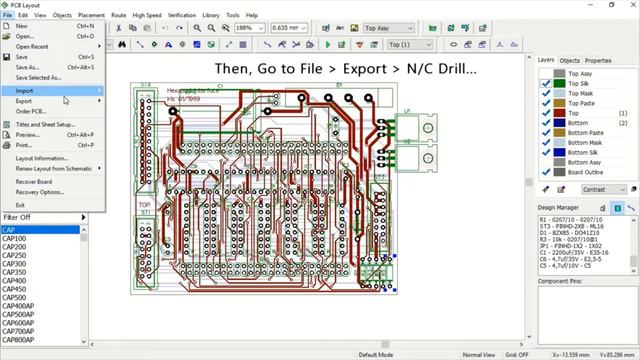This screenshot has width=640, height=360.
Task: Click the green Top Silk color swatch
Action: (x=559, y=83)
